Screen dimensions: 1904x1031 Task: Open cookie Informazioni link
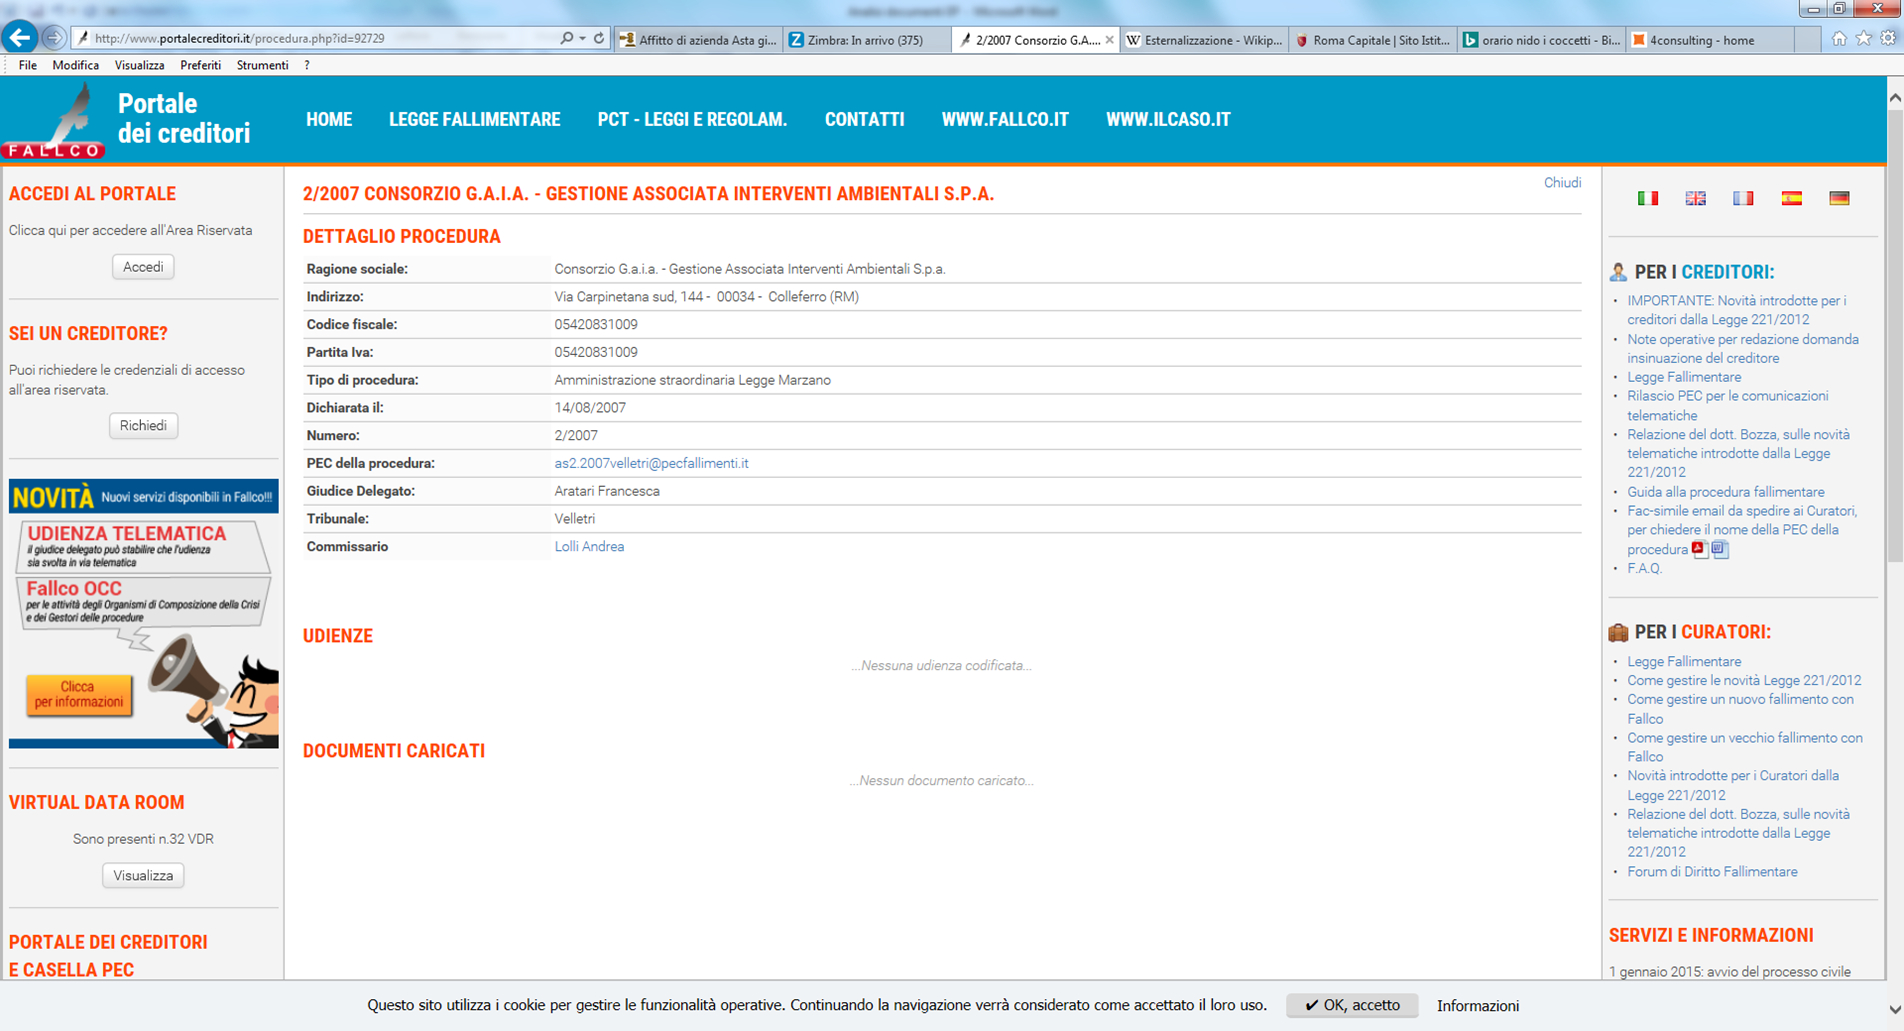[1477, 1006]
